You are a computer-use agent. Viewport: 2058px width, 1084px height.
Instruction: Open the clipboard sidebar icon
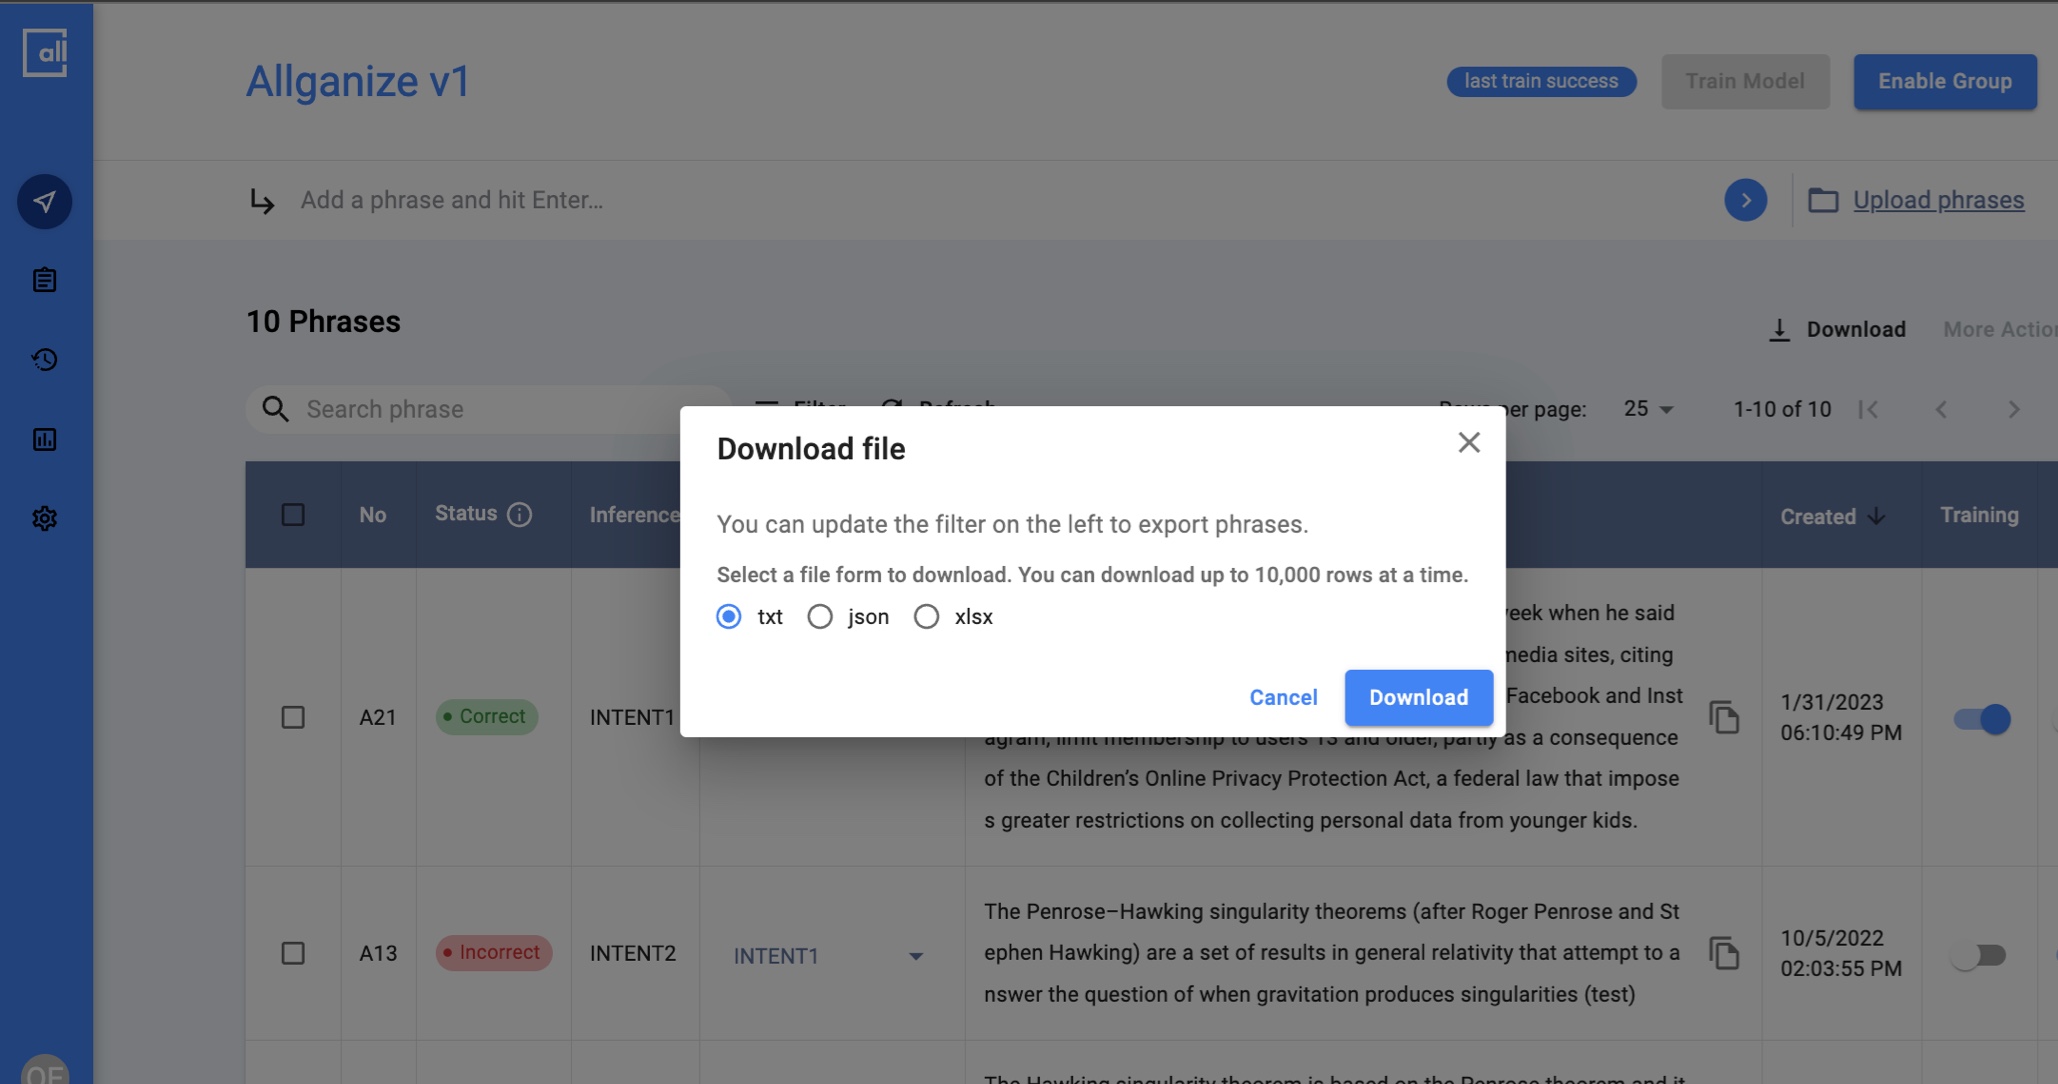[44, 280]
